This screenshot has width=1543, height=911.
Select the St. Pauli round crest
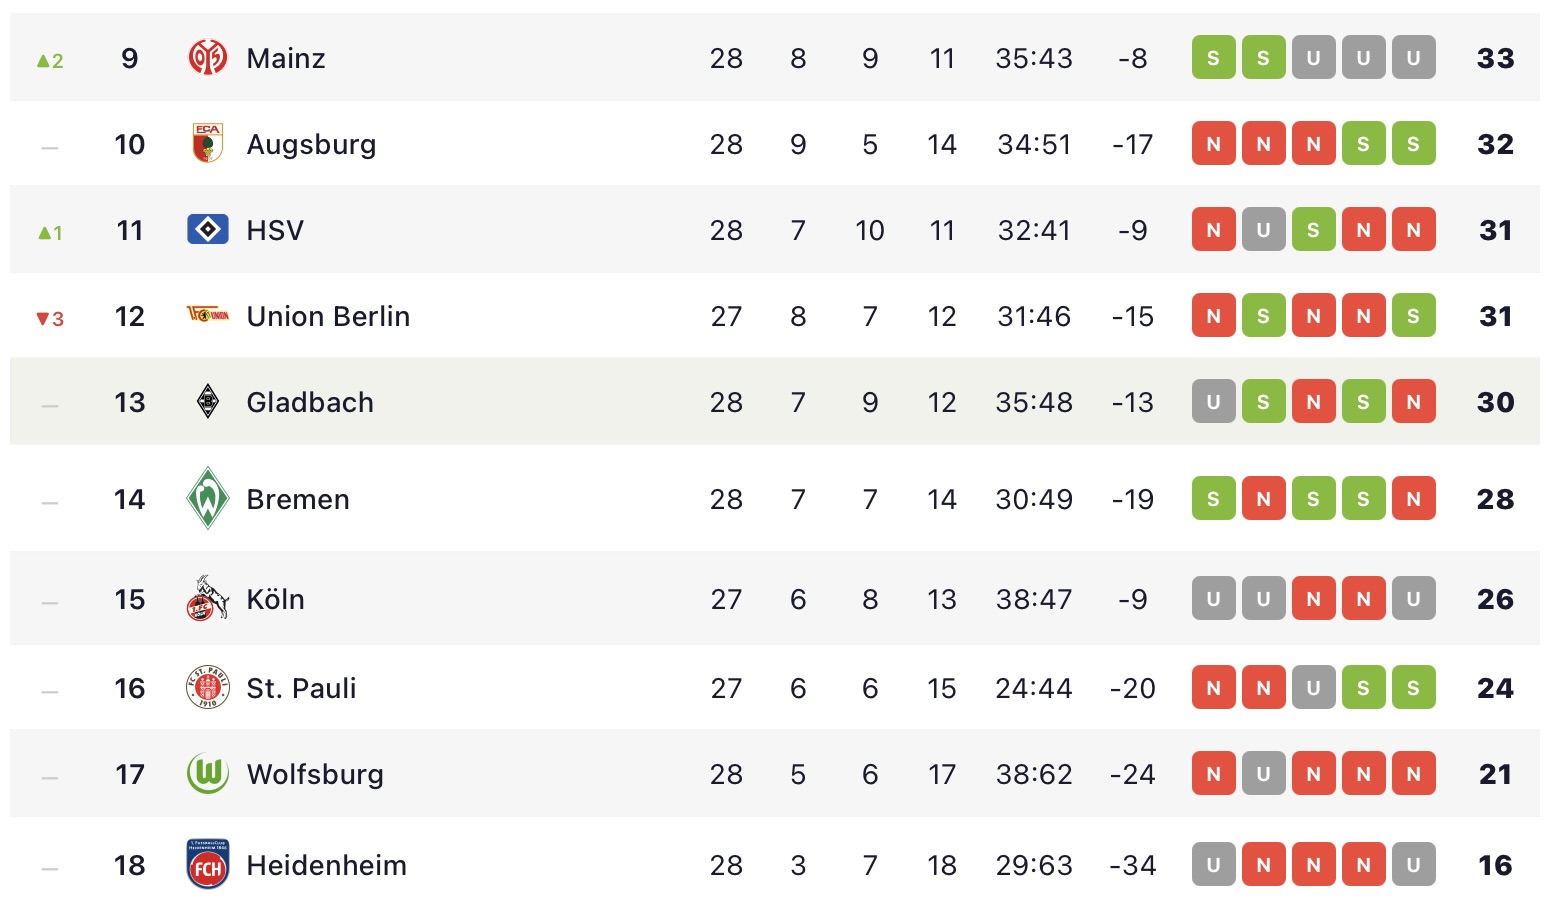(x=208, y=687)
